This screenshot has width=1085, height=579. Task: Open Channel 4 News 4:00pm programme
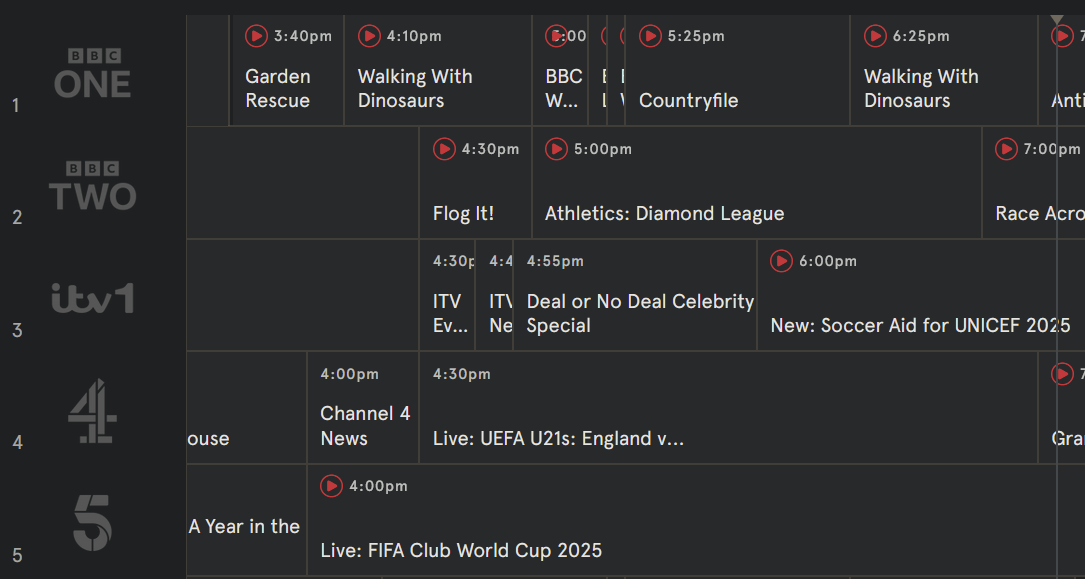[363, 407]
